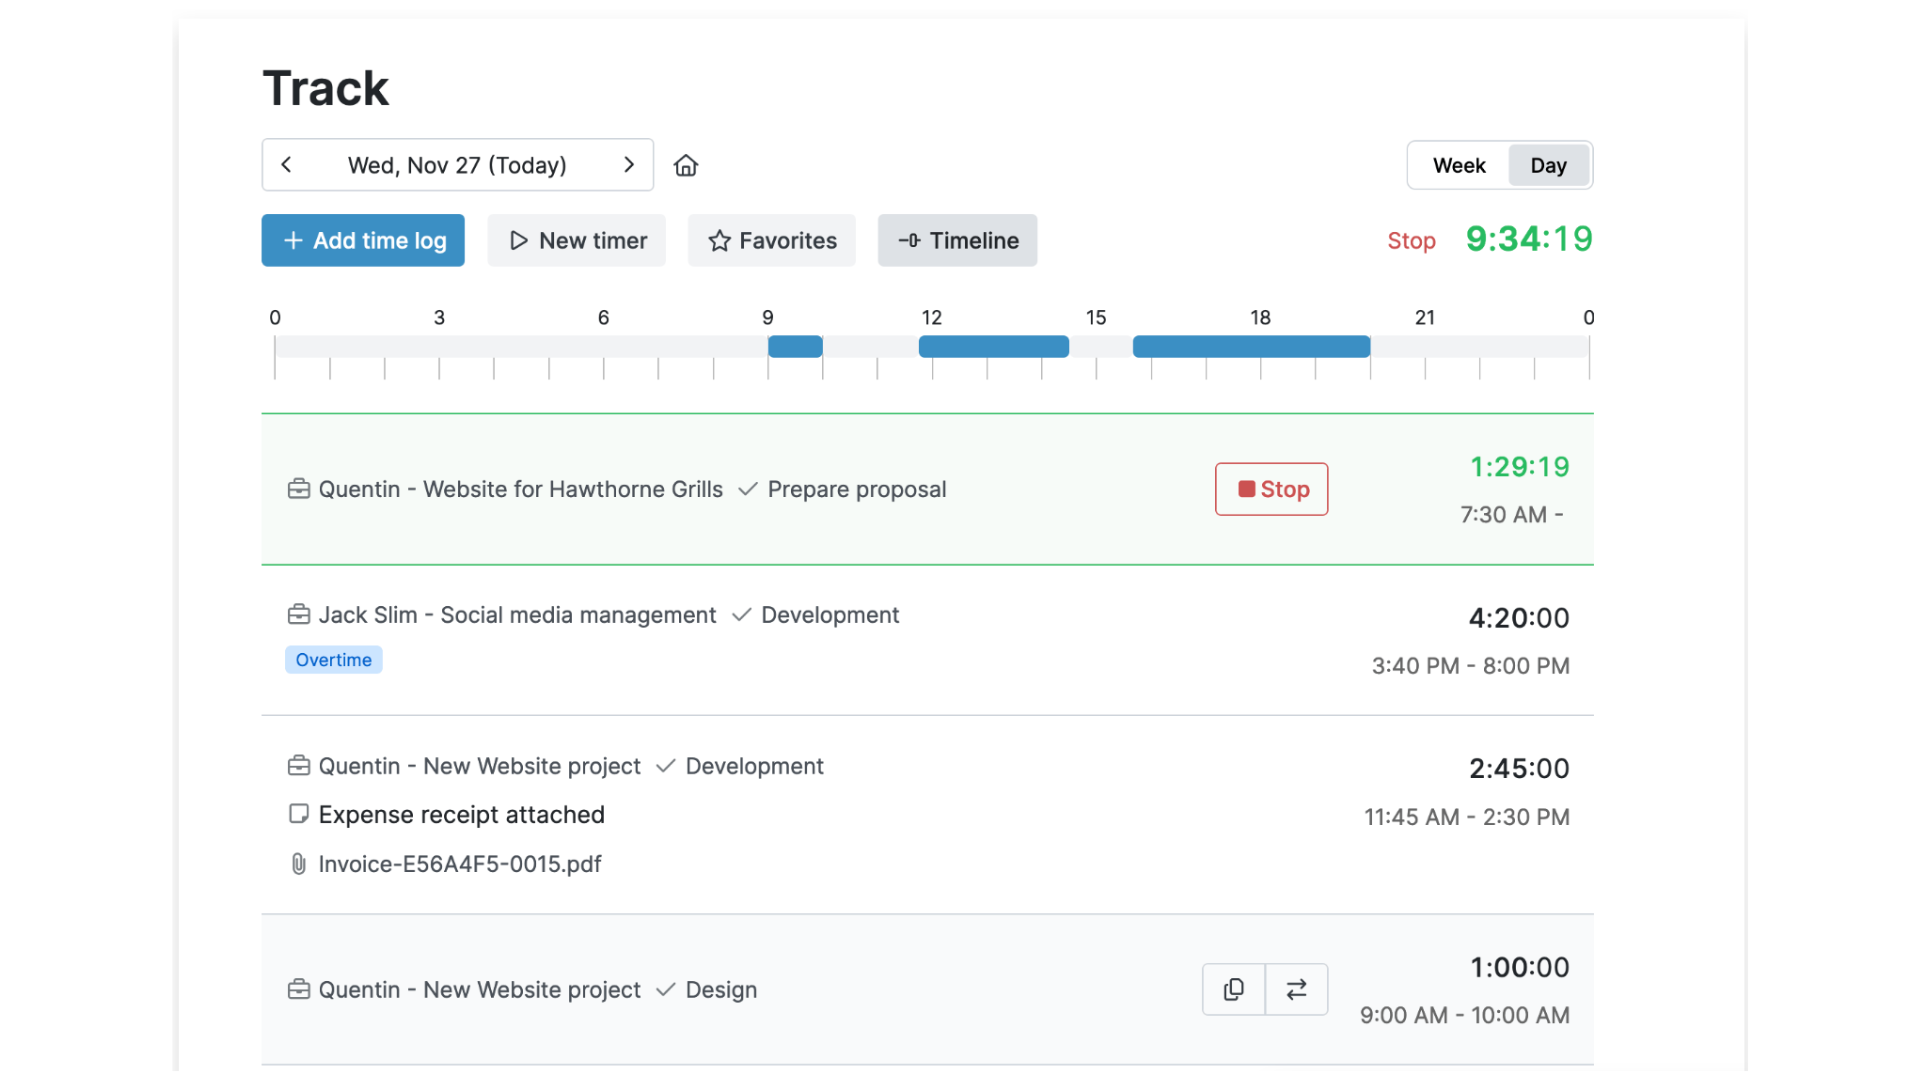The width and height of the screenshot is (1920, 1080).
Task: Click the briefcase icon for the Design entry
Action: [x=298, y=990]
